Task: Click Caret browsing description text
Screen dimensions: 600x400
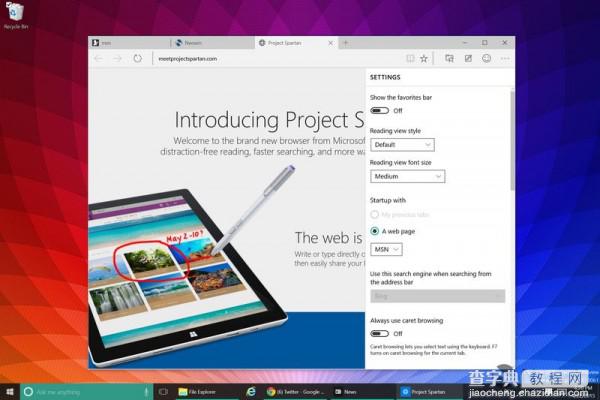Action: [x=434, y=350]
